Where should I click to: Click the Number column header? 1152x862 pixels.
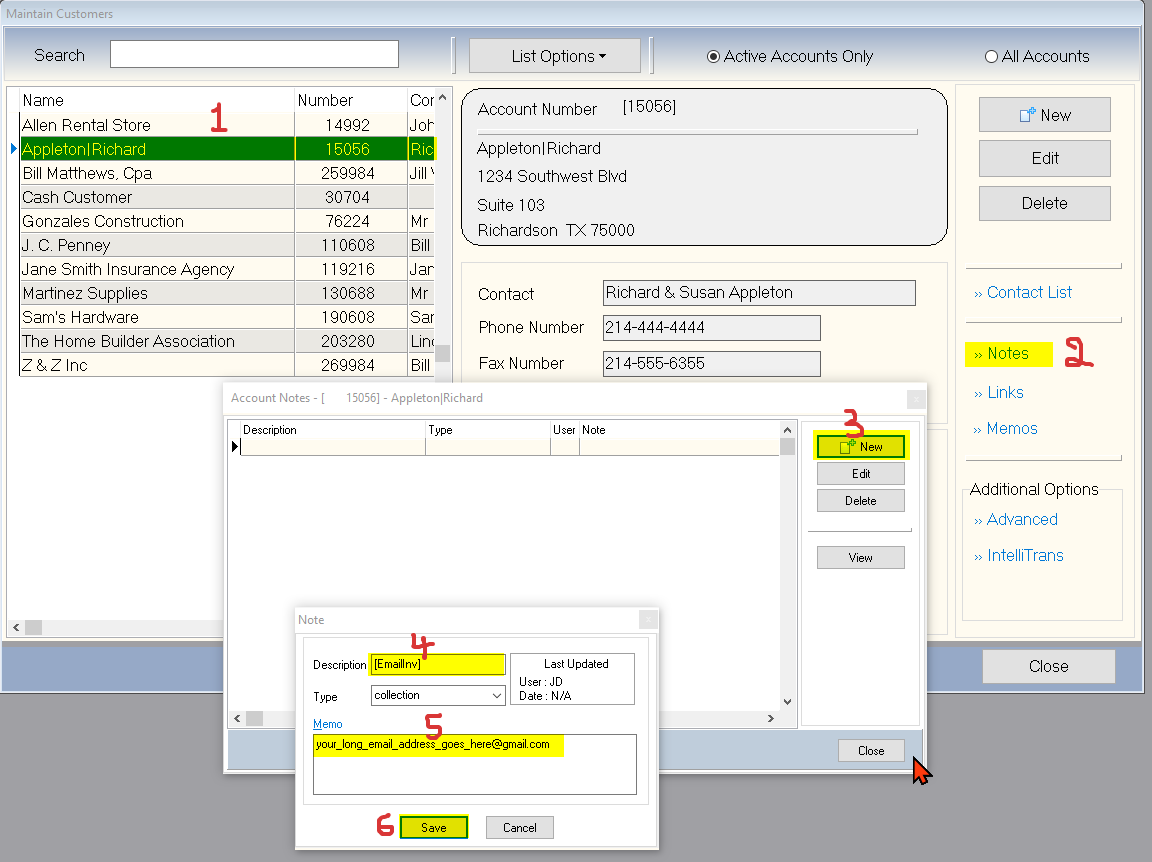click(x=350, y=101)
